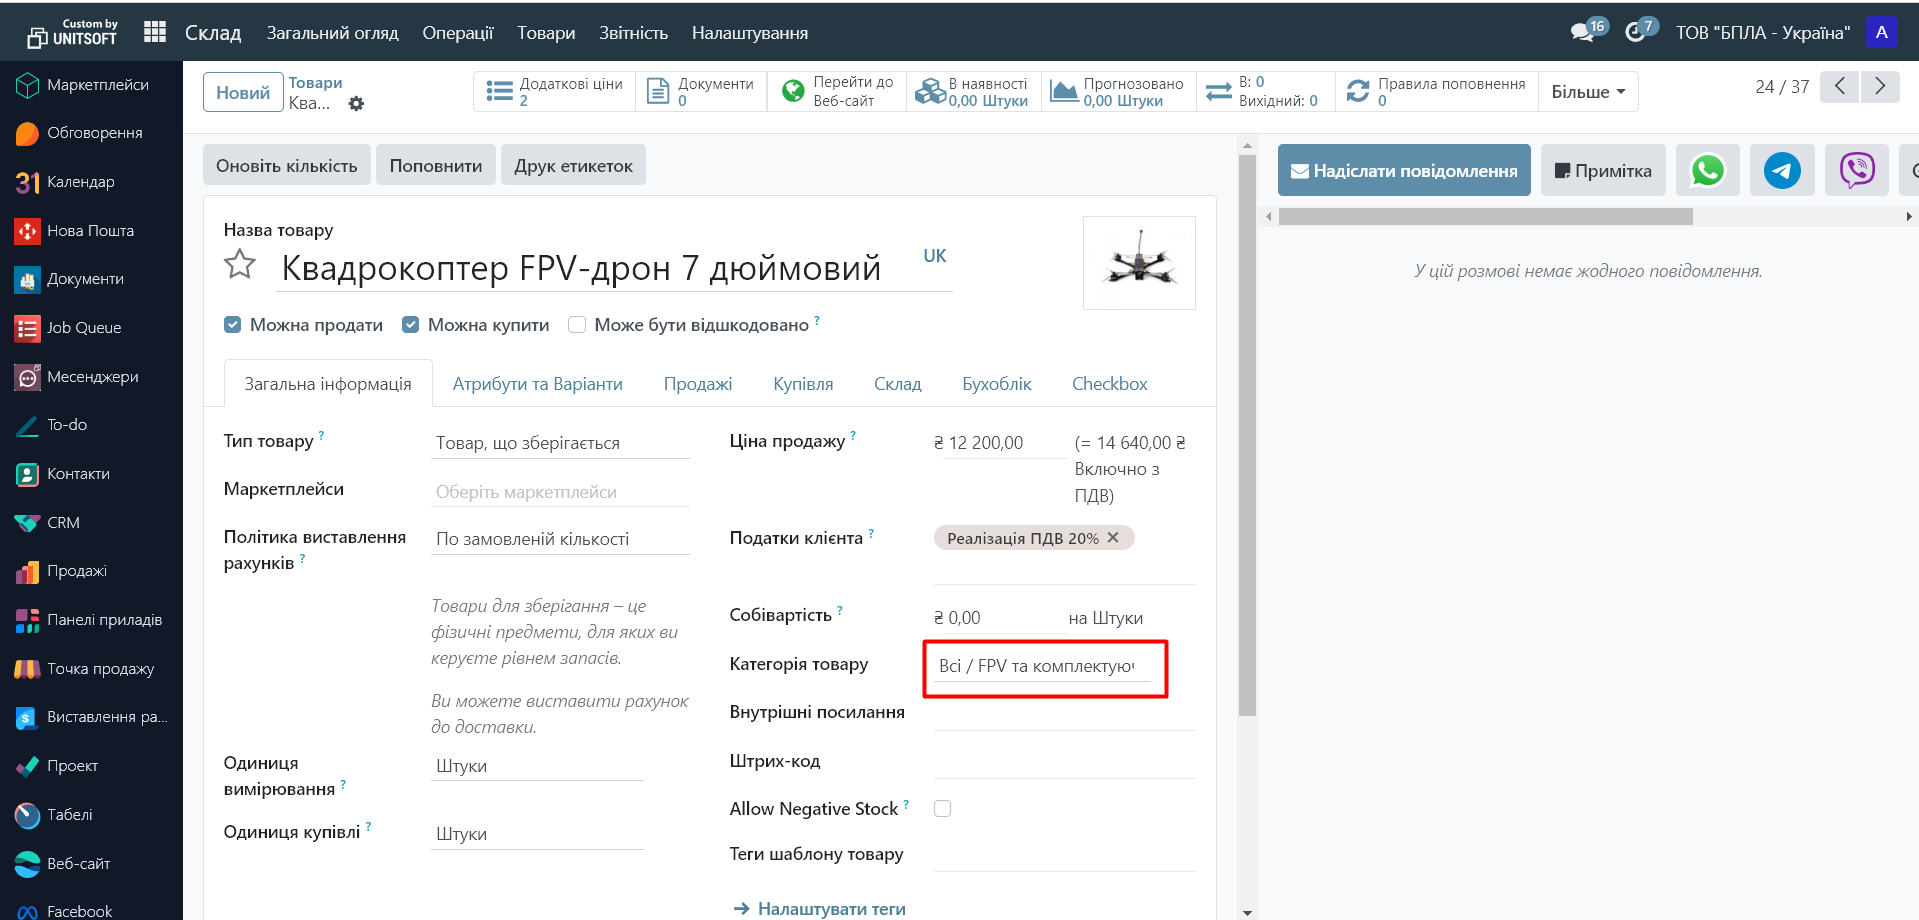Enable "Може бути відшкодовано" checkbox
The height and width of the screenshot is (920, 1919).
tap(577, 325)
